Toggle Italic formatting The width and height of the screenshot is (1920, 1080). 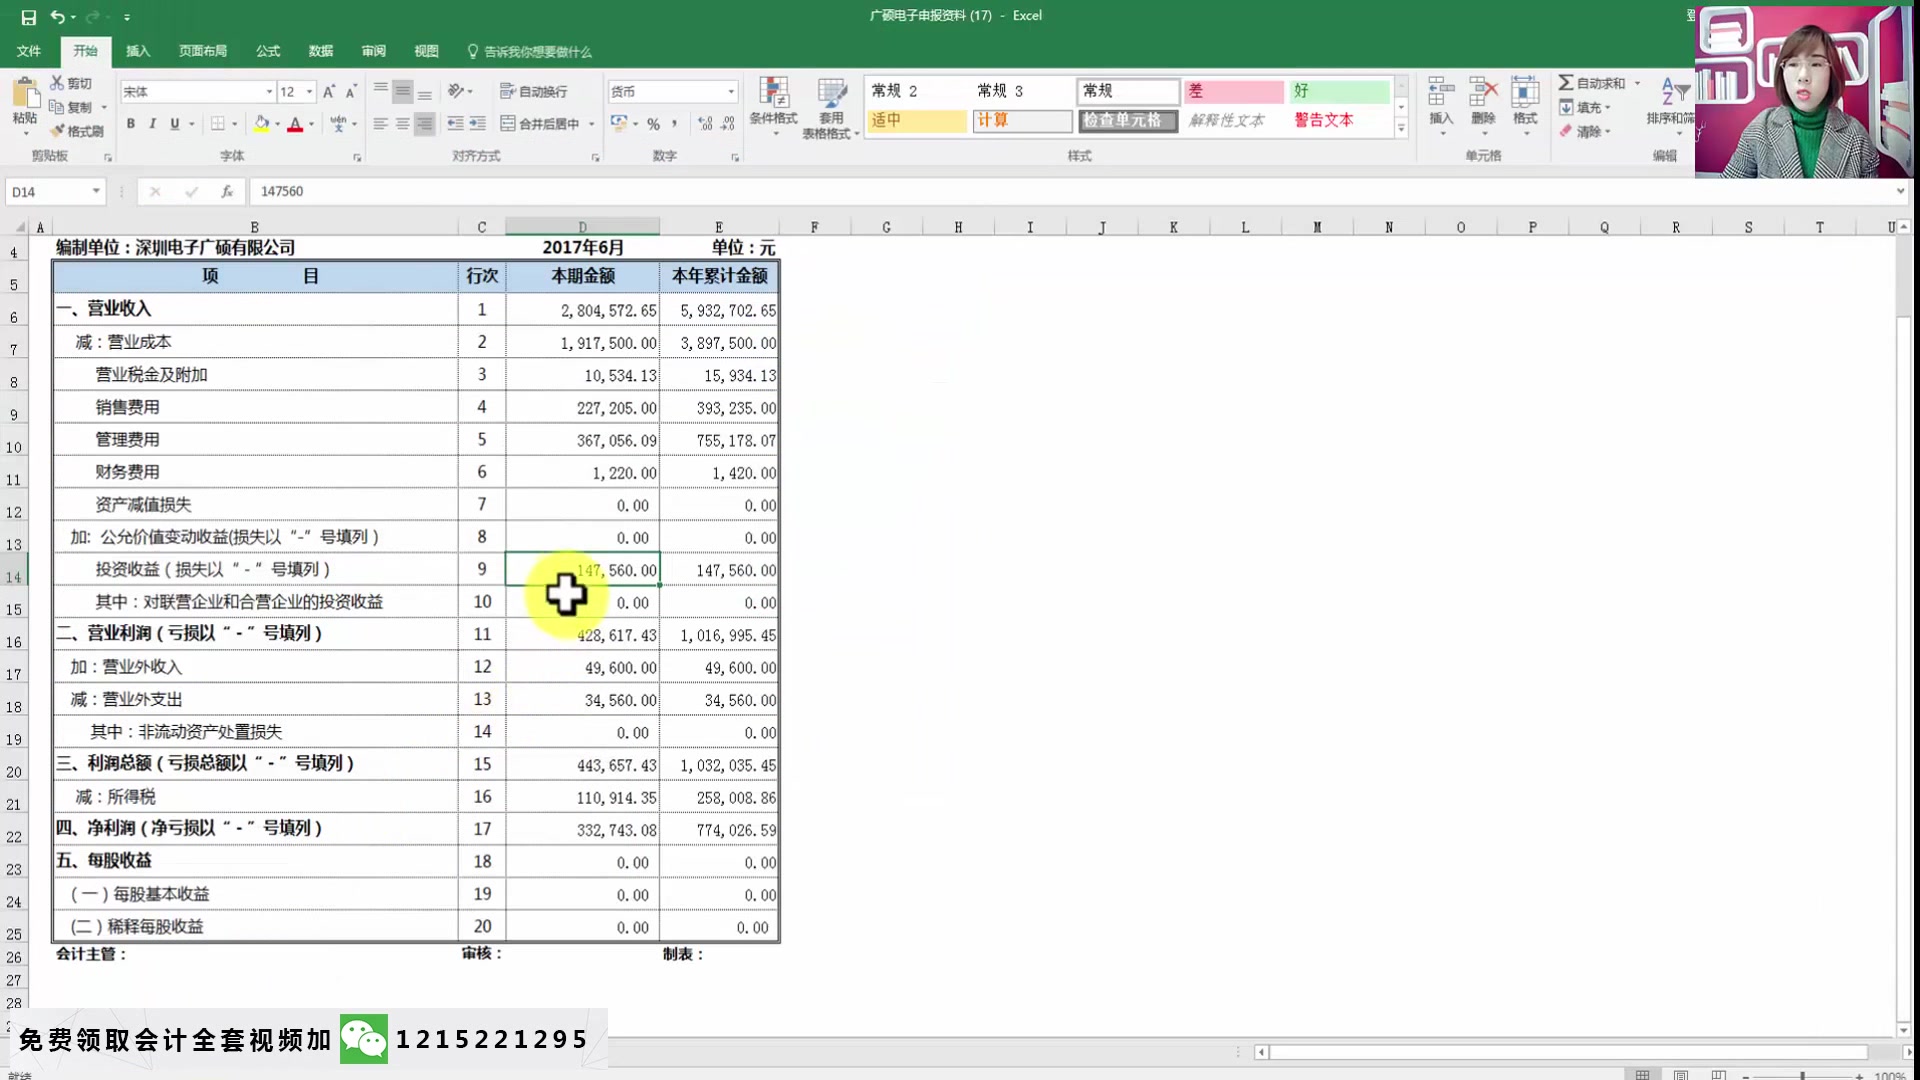click(152, 124)
